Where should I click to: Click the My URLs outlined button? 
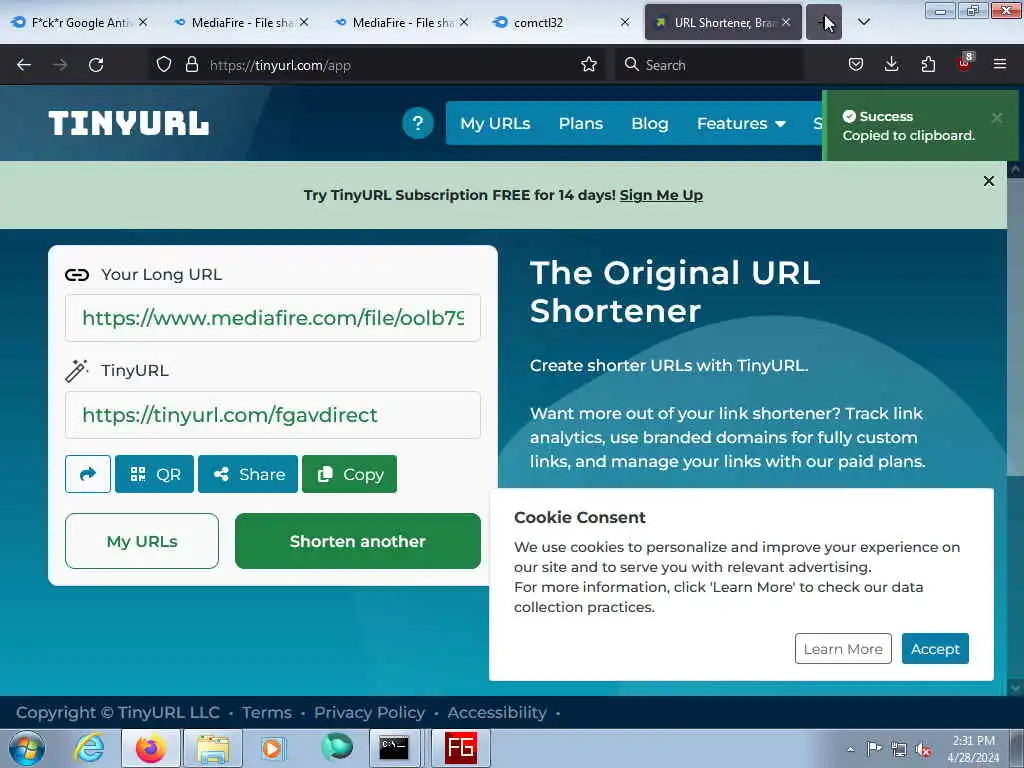pyautogui.click(x=142, y=541)
